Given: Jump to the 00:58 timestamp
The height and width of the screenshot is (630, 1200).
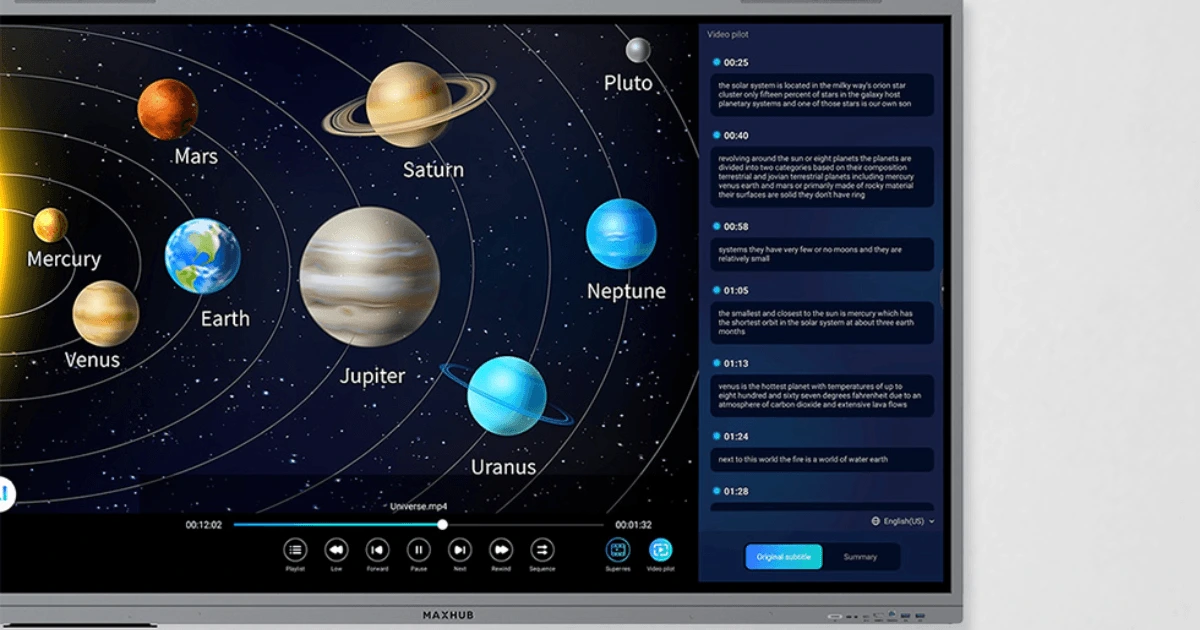Looking at the screenshot, I should pyautogui.click(x=736, y=227).
